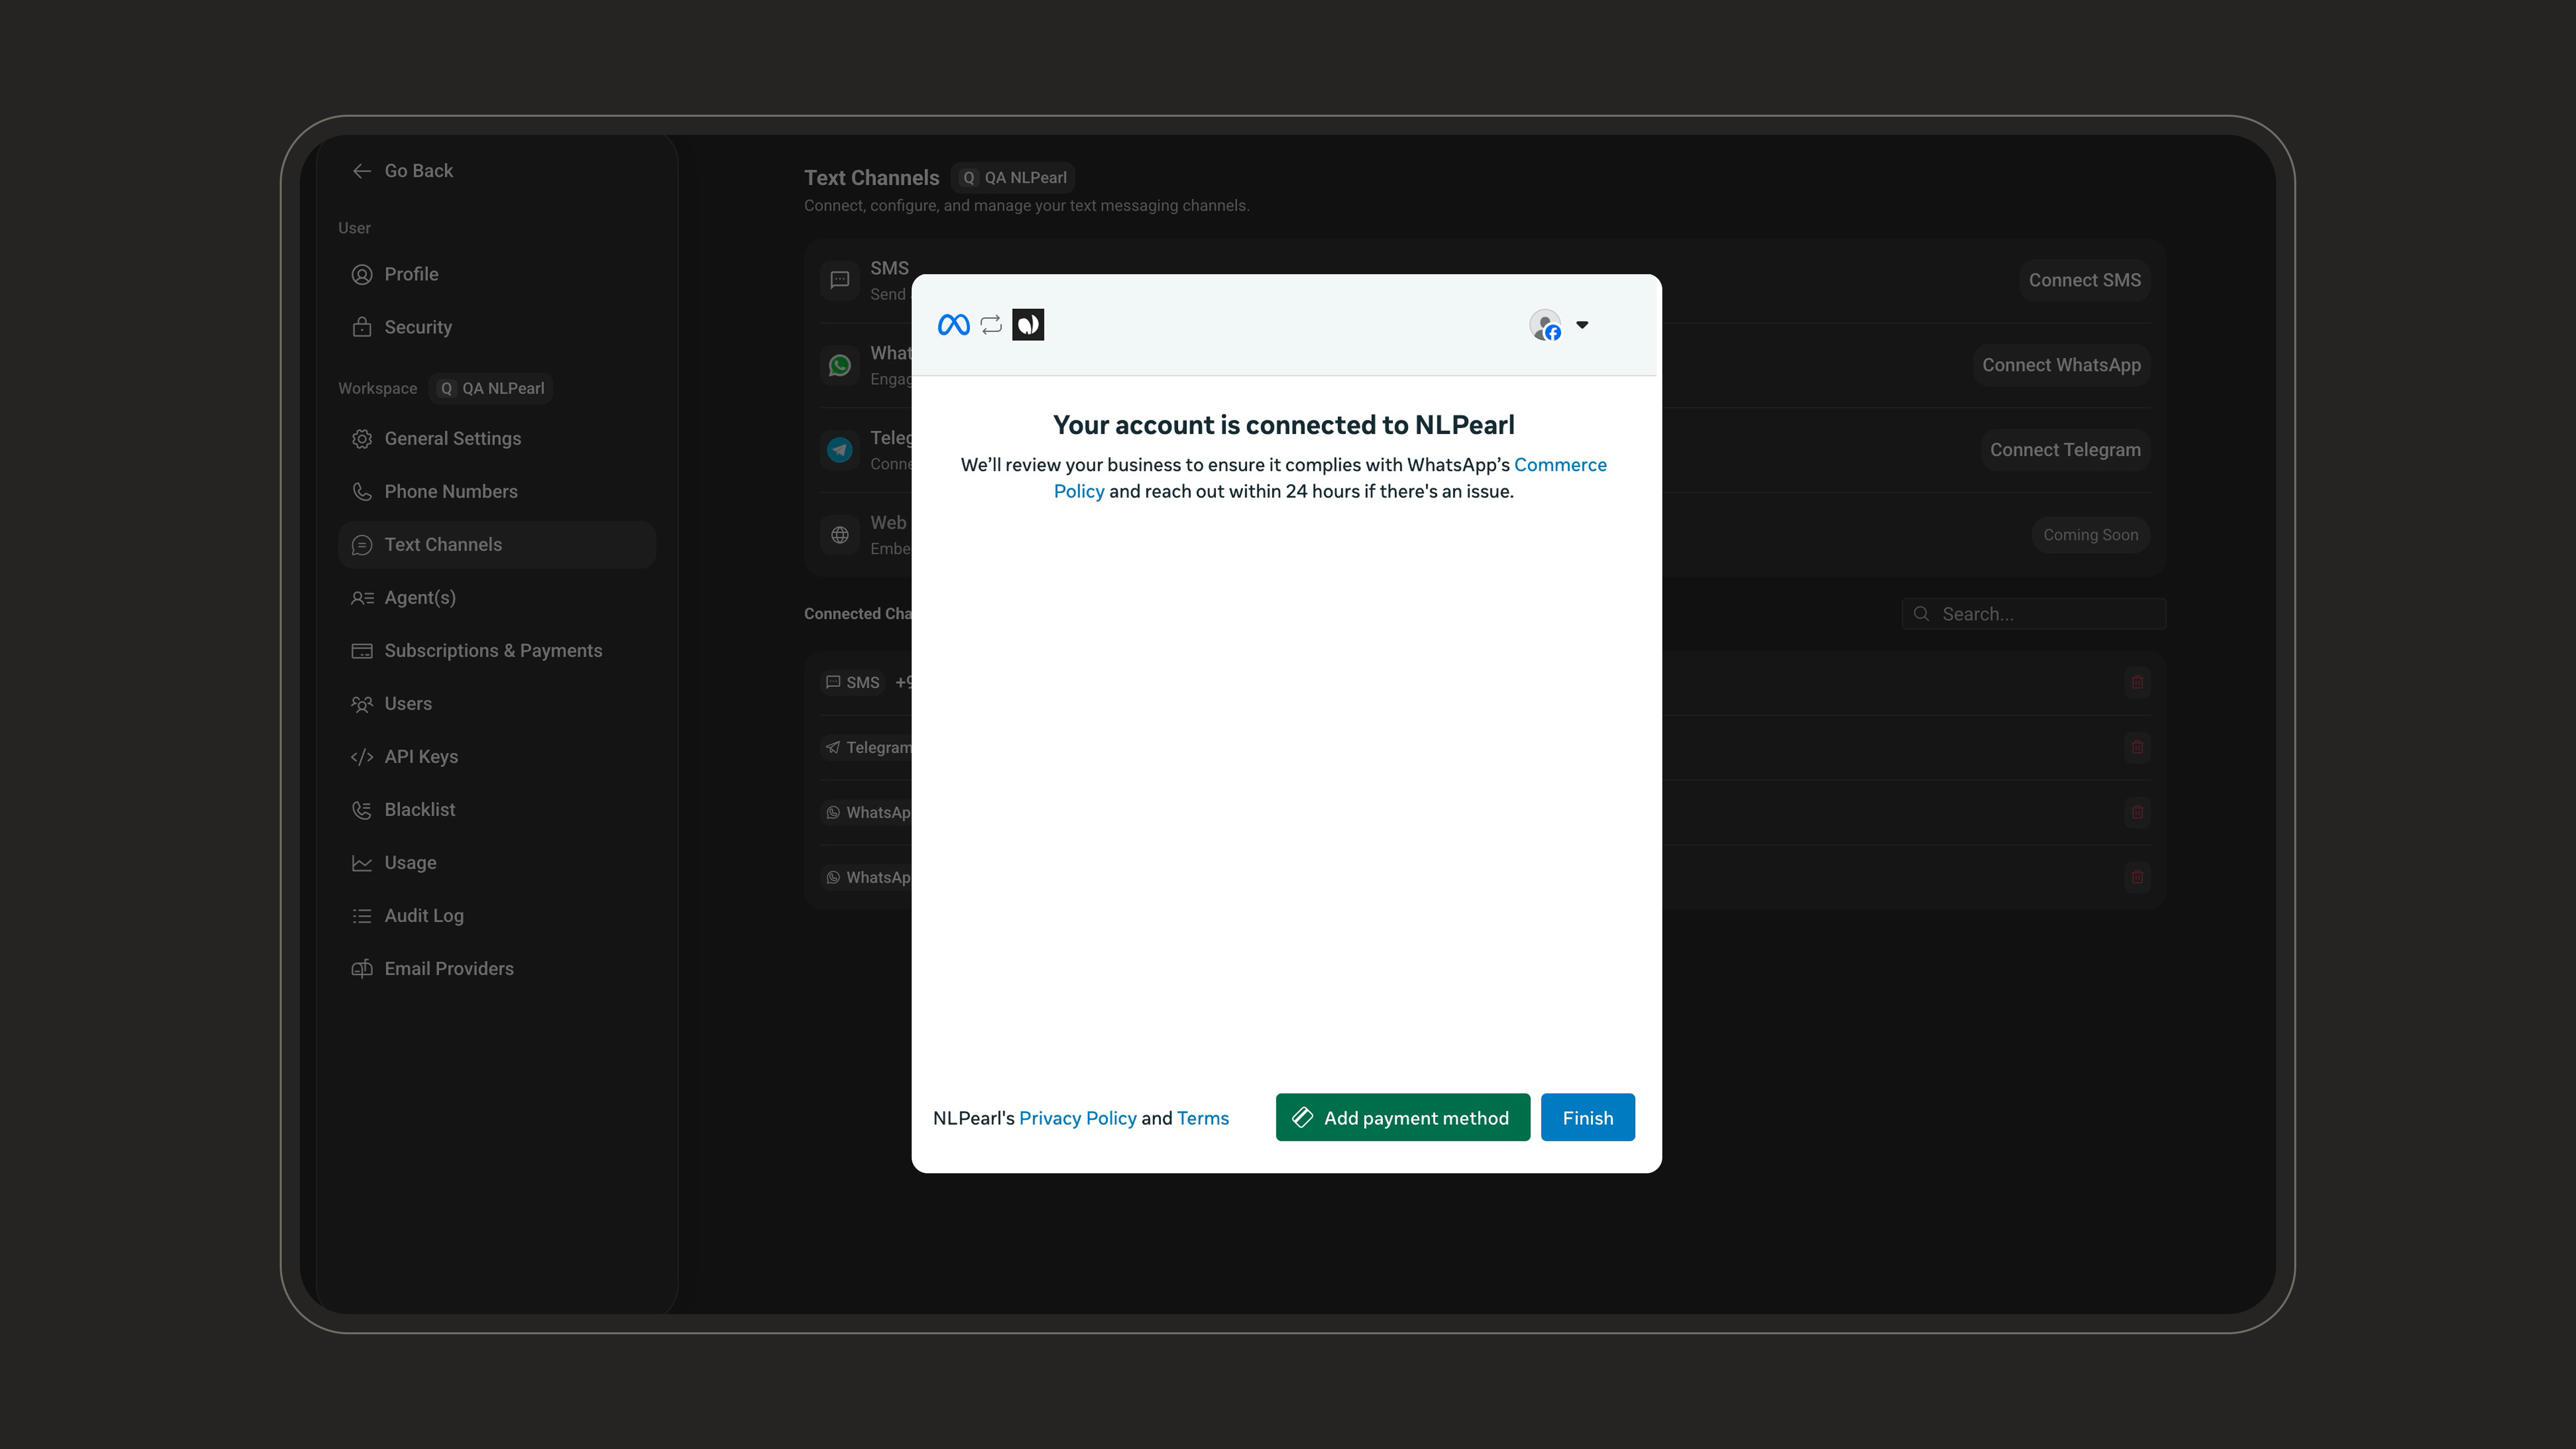Click the WhatsApp channel logo icon

(840, 365)
